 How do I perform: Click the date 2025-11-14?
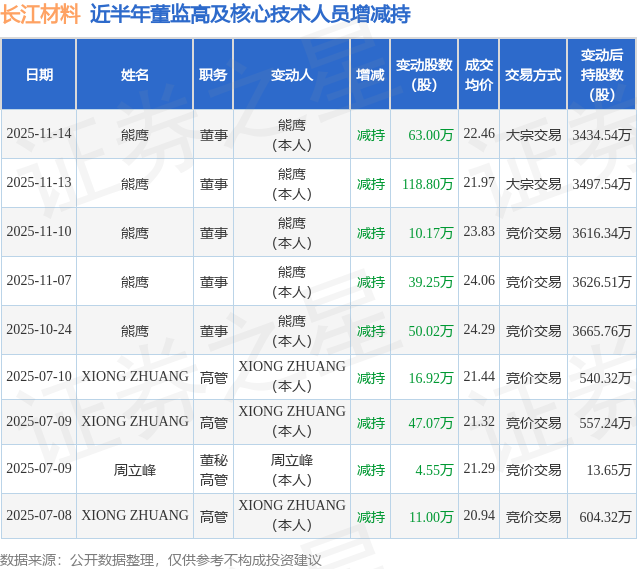[39, 134]
